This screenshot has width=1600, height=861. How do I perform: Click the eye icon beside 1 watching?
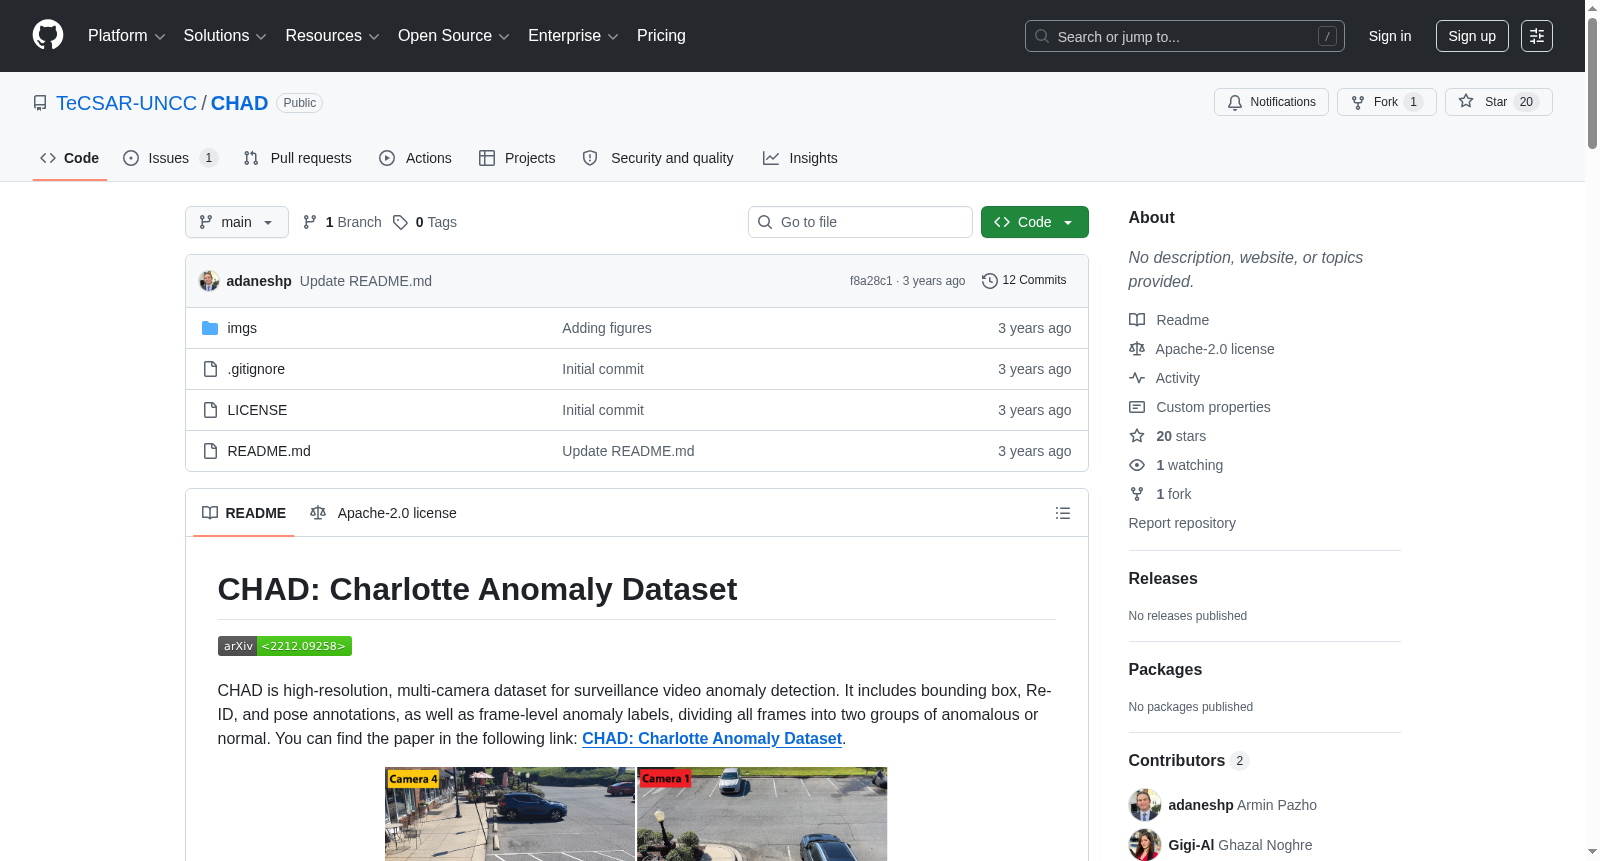(1137, 465)
